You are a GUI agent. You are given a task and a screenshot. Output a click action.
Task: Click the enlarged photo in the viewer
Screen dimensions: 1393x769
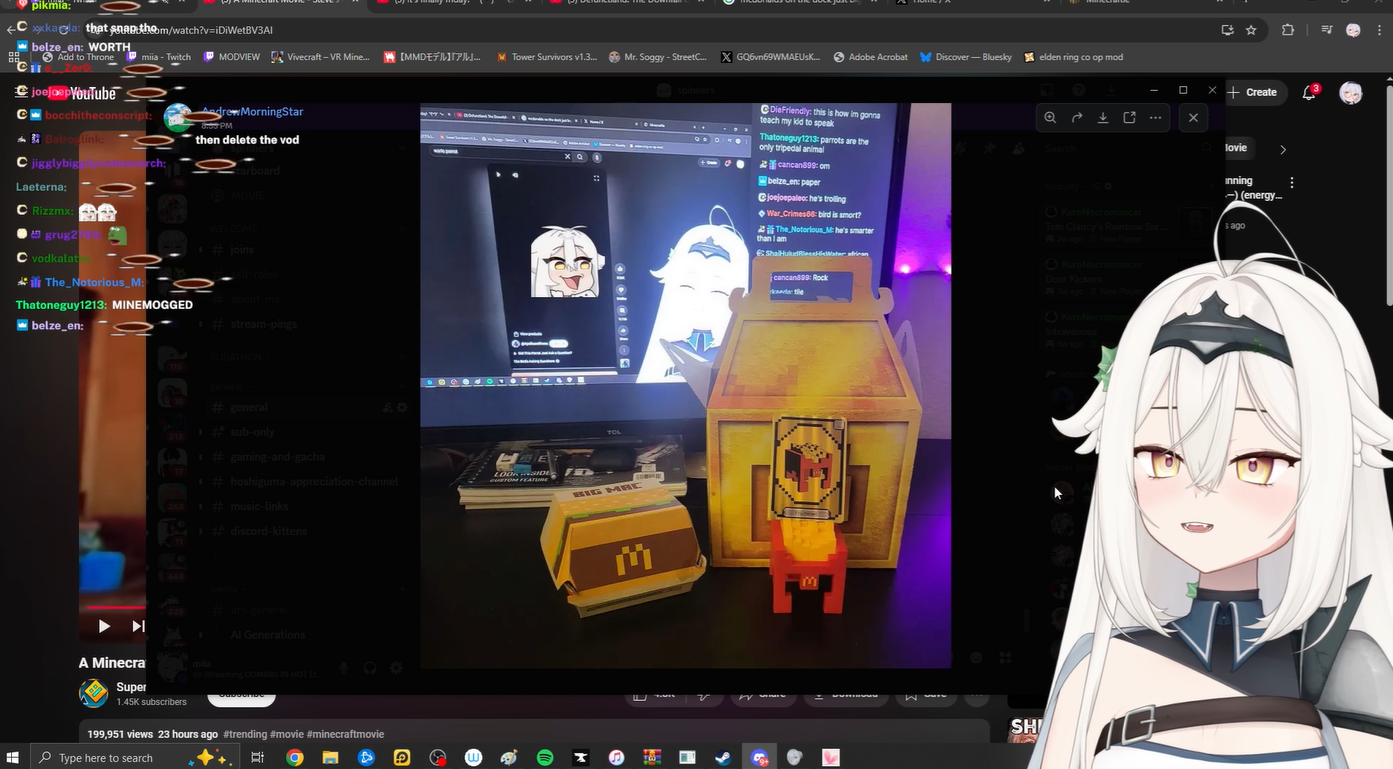(x=685, y=385)
